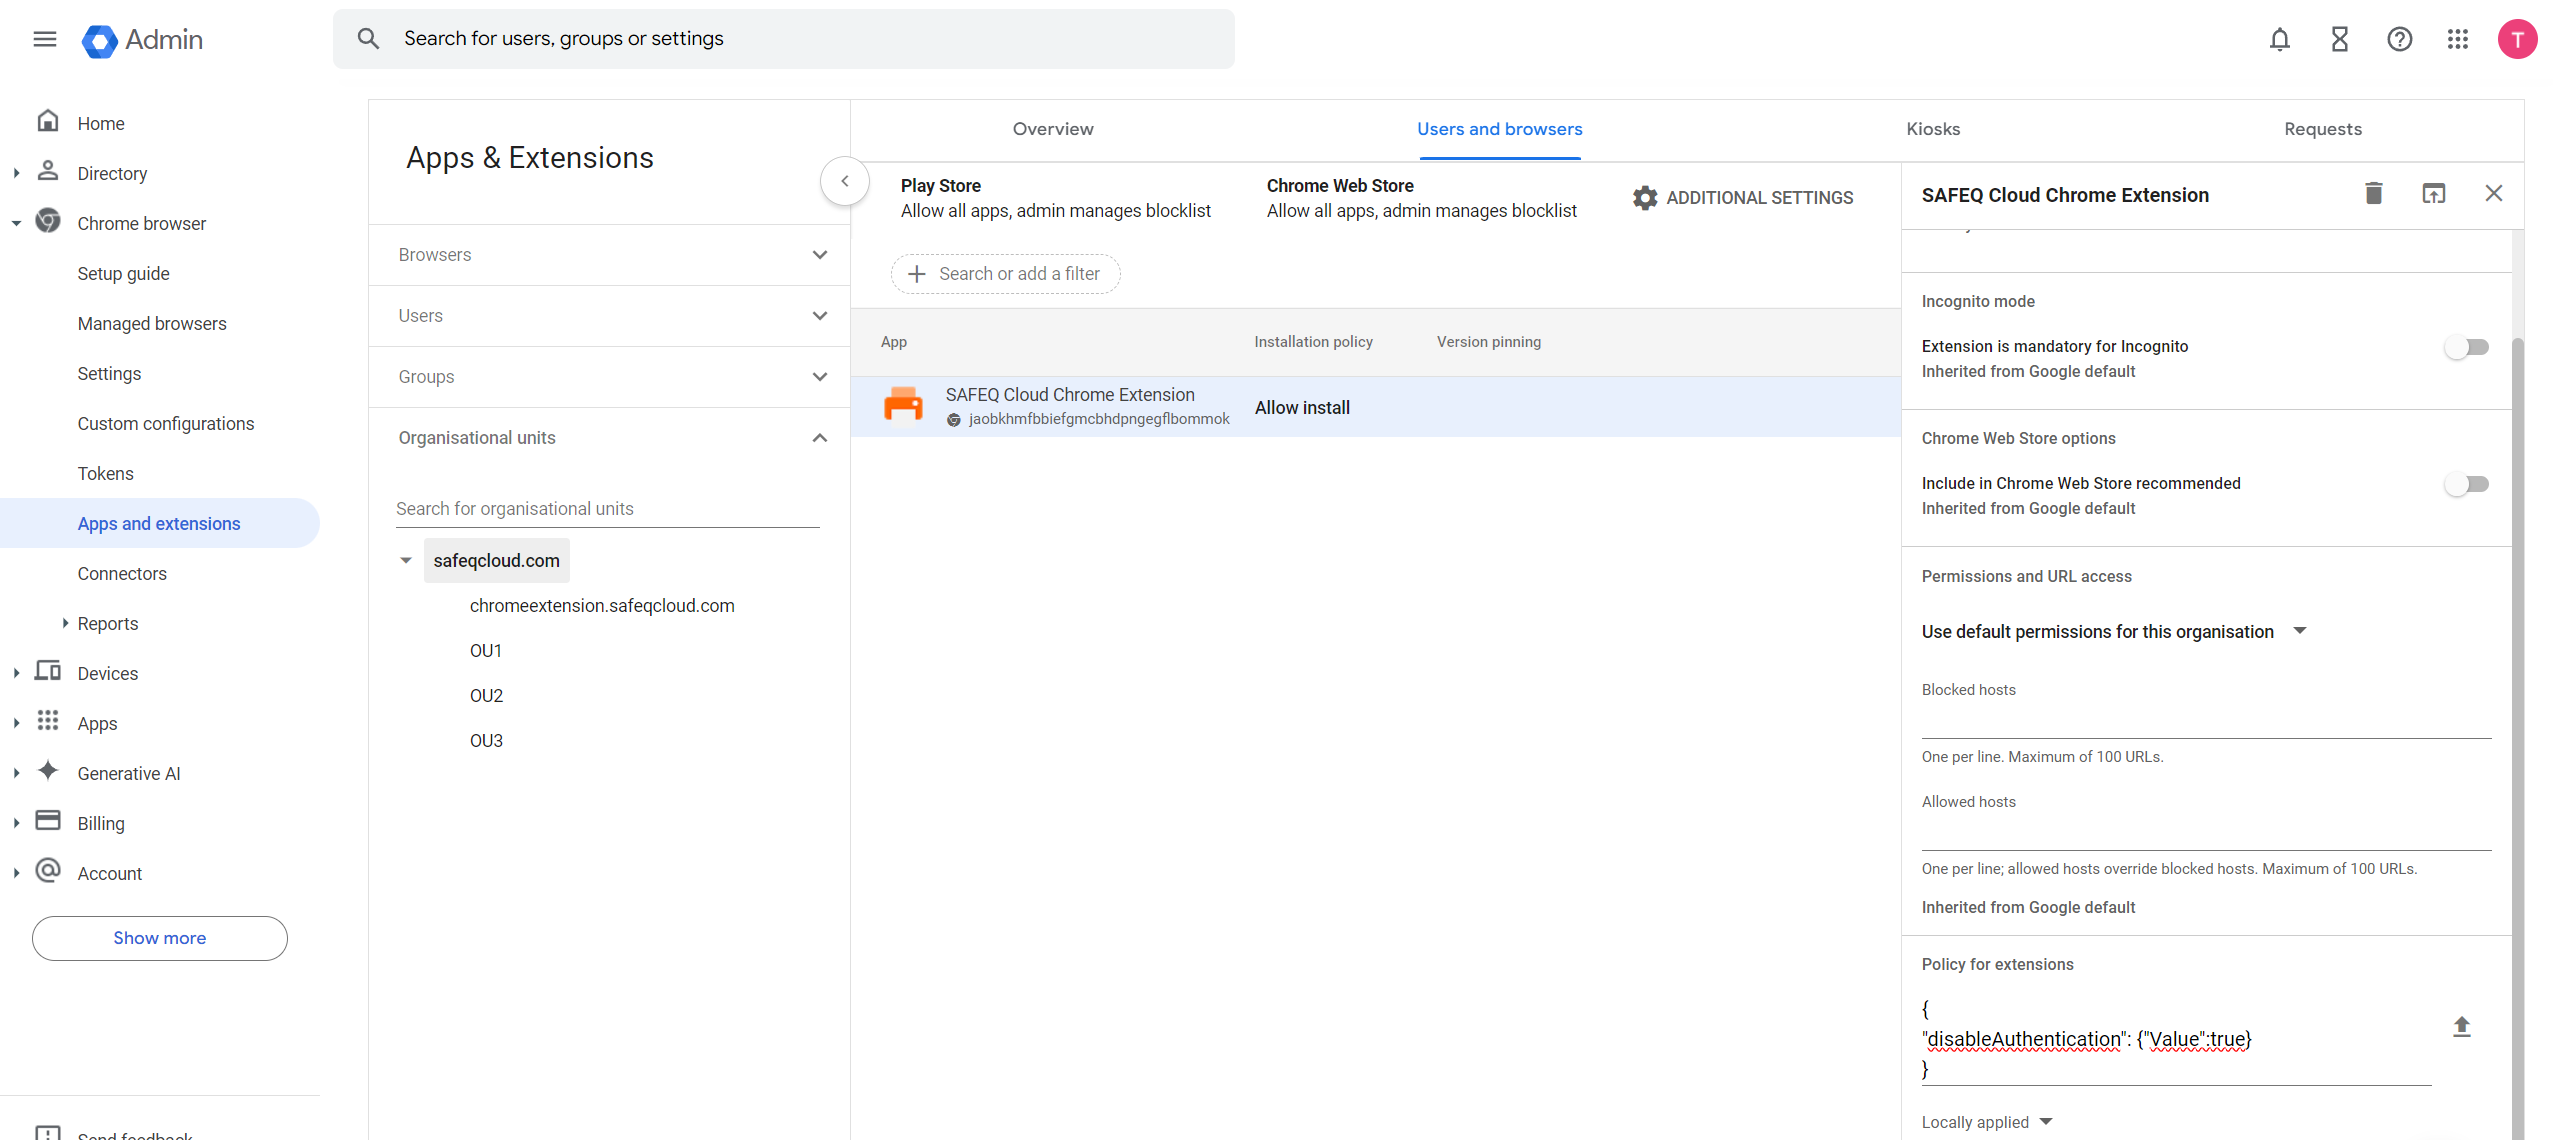Open the main hamburger menu
The height and width of the screenshot is (1140, 2553).
pos(44,39)
